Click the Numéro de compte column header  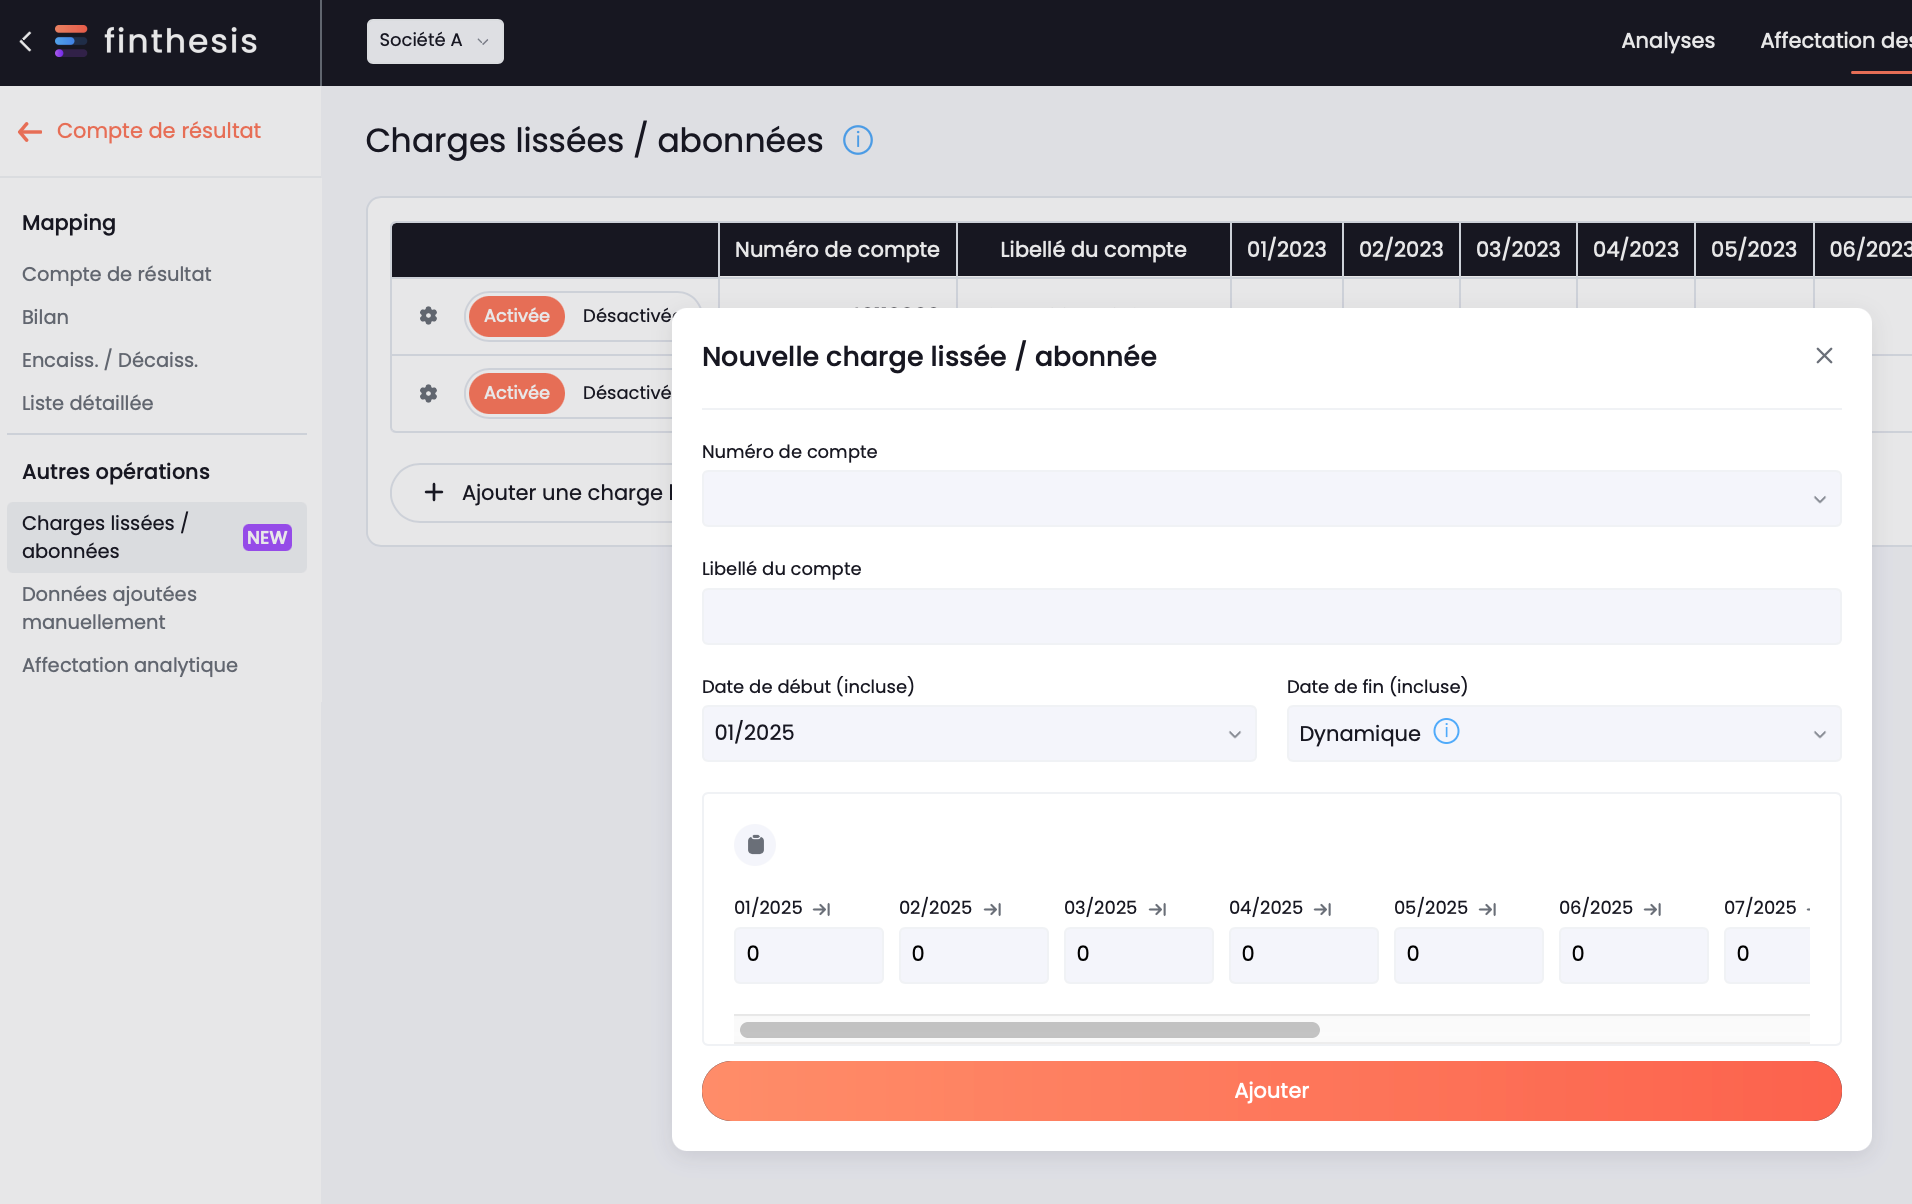coord(837,249)
